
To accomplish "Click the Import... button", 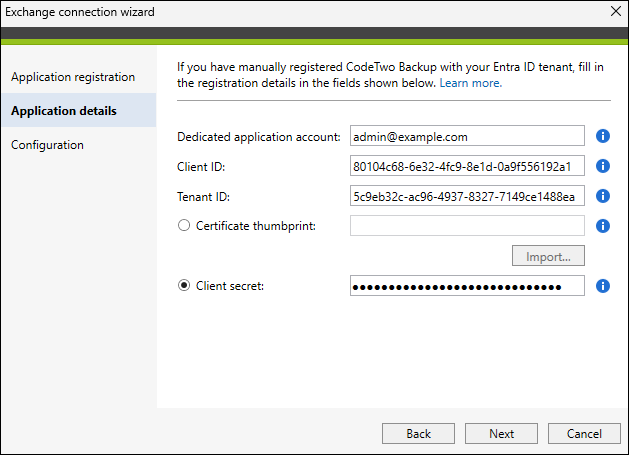I will 548,256.
